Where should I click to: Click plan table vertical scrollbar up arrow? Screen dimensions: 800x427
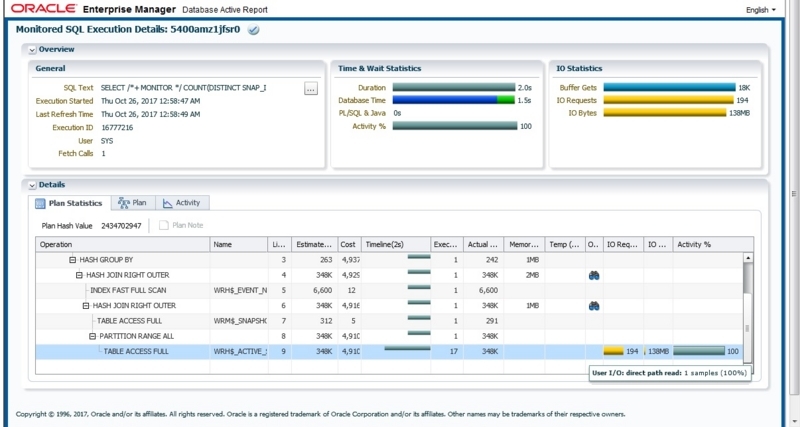click(748, 258)
